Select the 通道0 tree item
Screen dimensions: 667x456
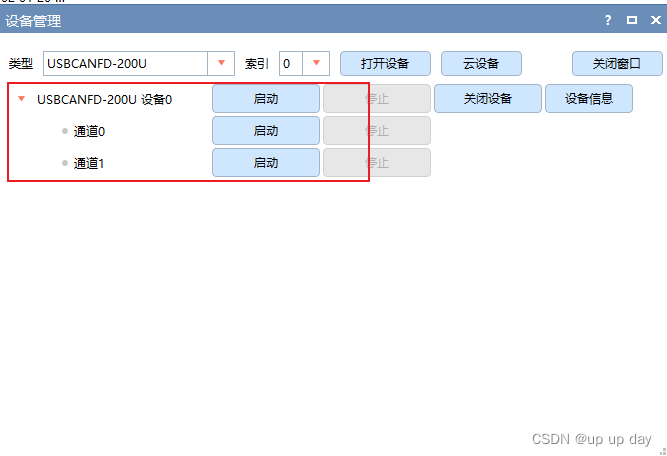pos(89,131)
